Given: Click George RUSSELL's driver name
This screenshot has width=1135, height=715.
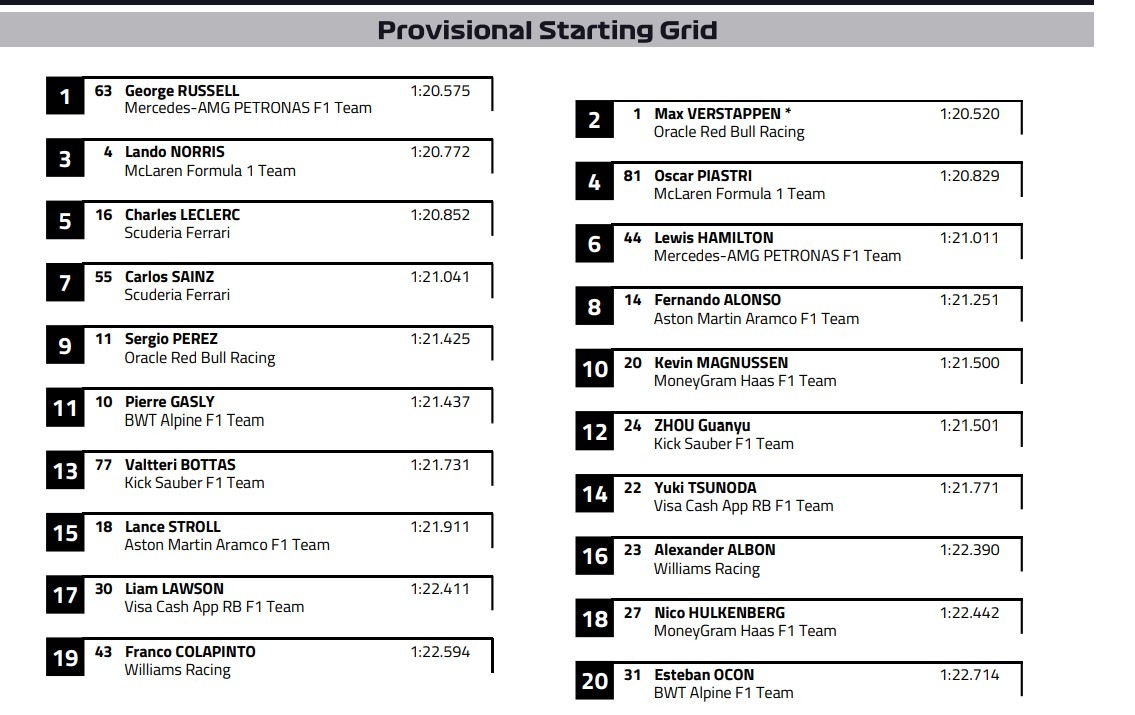Looking at the screenshot, I should coord(181,90).
